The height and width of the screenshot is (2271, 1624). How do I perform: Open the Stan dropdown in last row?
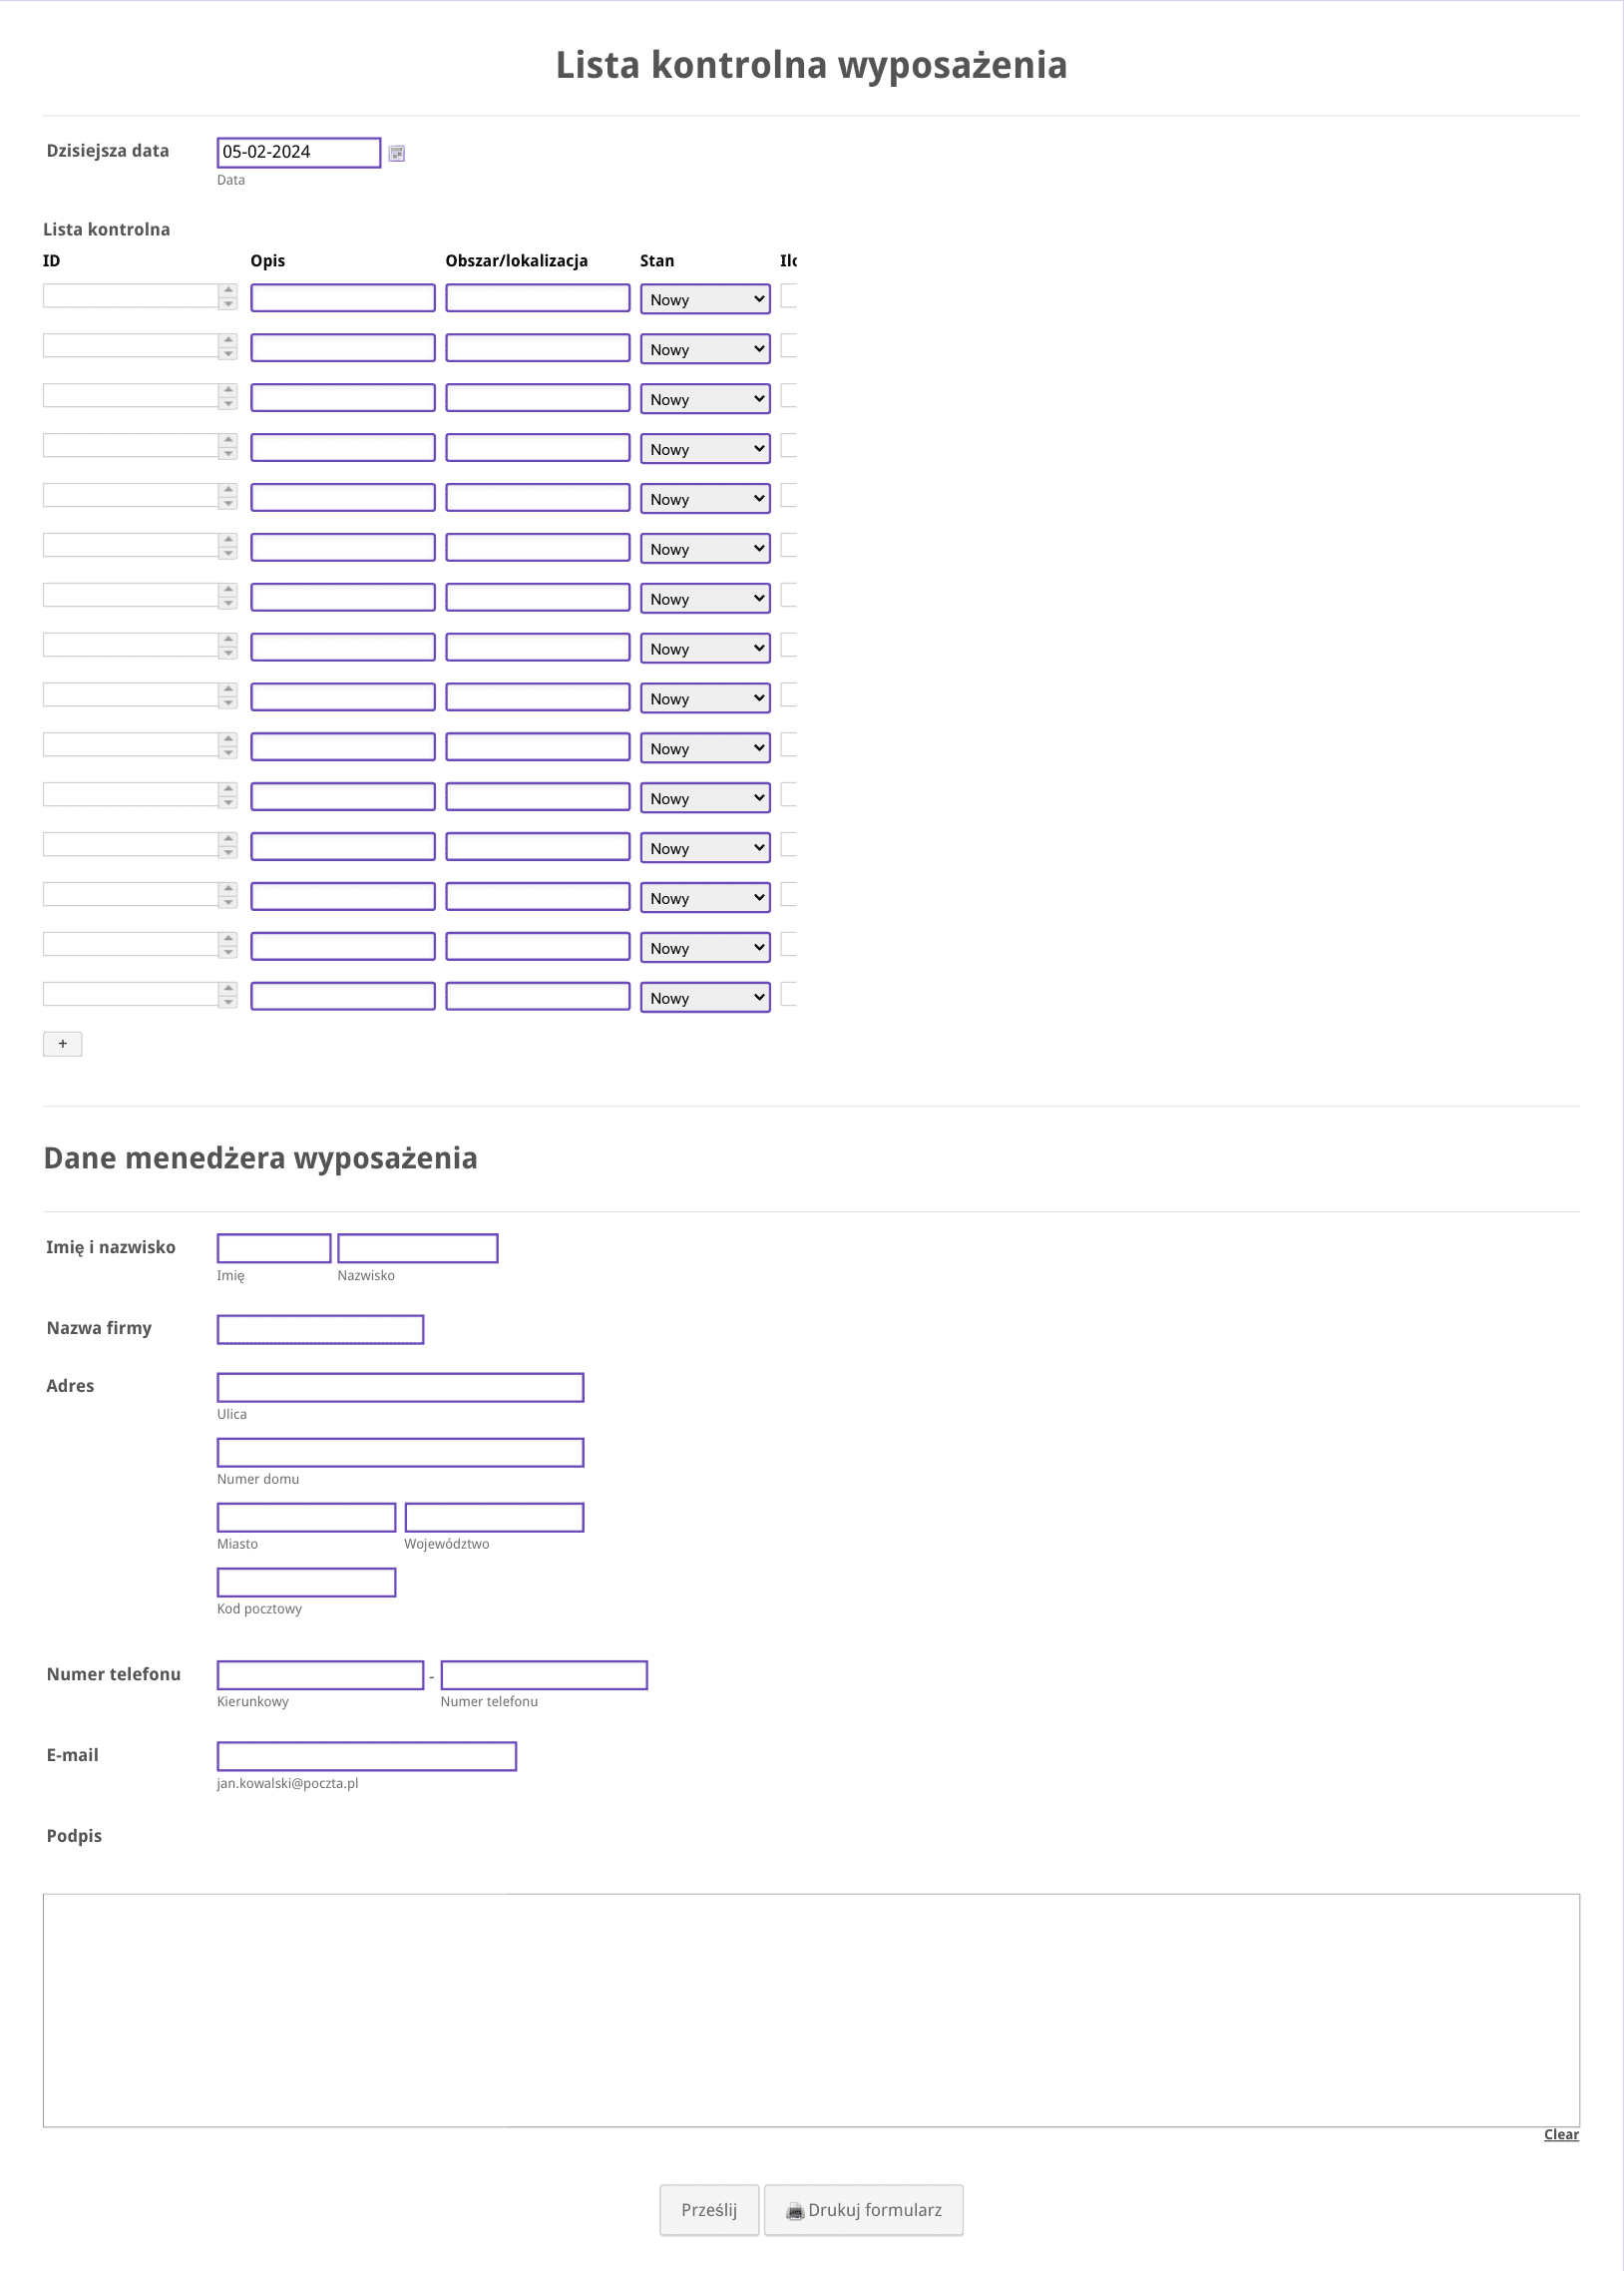705,997
